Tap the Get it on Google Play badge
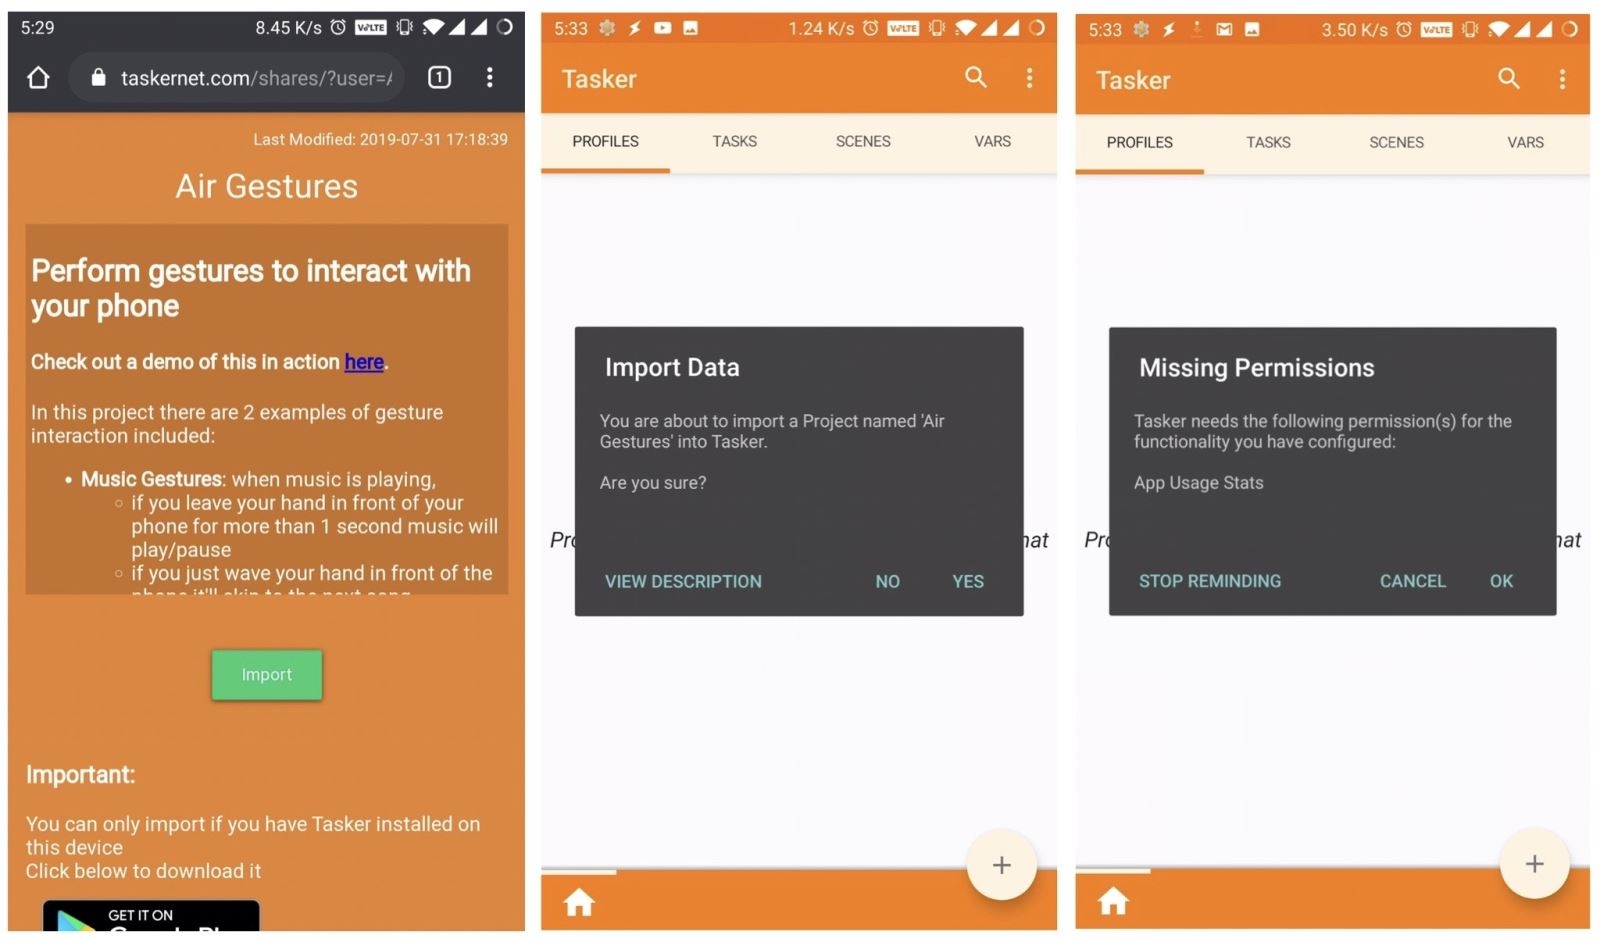The height and width of the screenshot is (942, 1600). click(151, 916)
